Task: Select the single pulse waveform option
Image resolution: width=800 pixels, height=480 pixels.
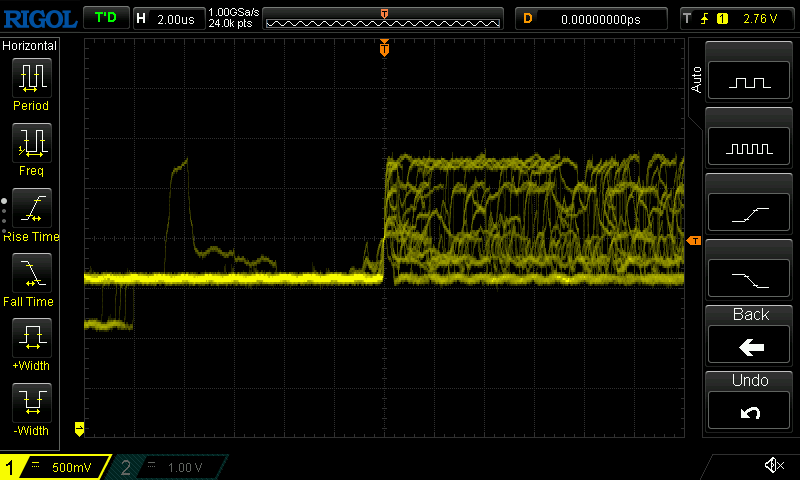Action: [x=750, y=82]
